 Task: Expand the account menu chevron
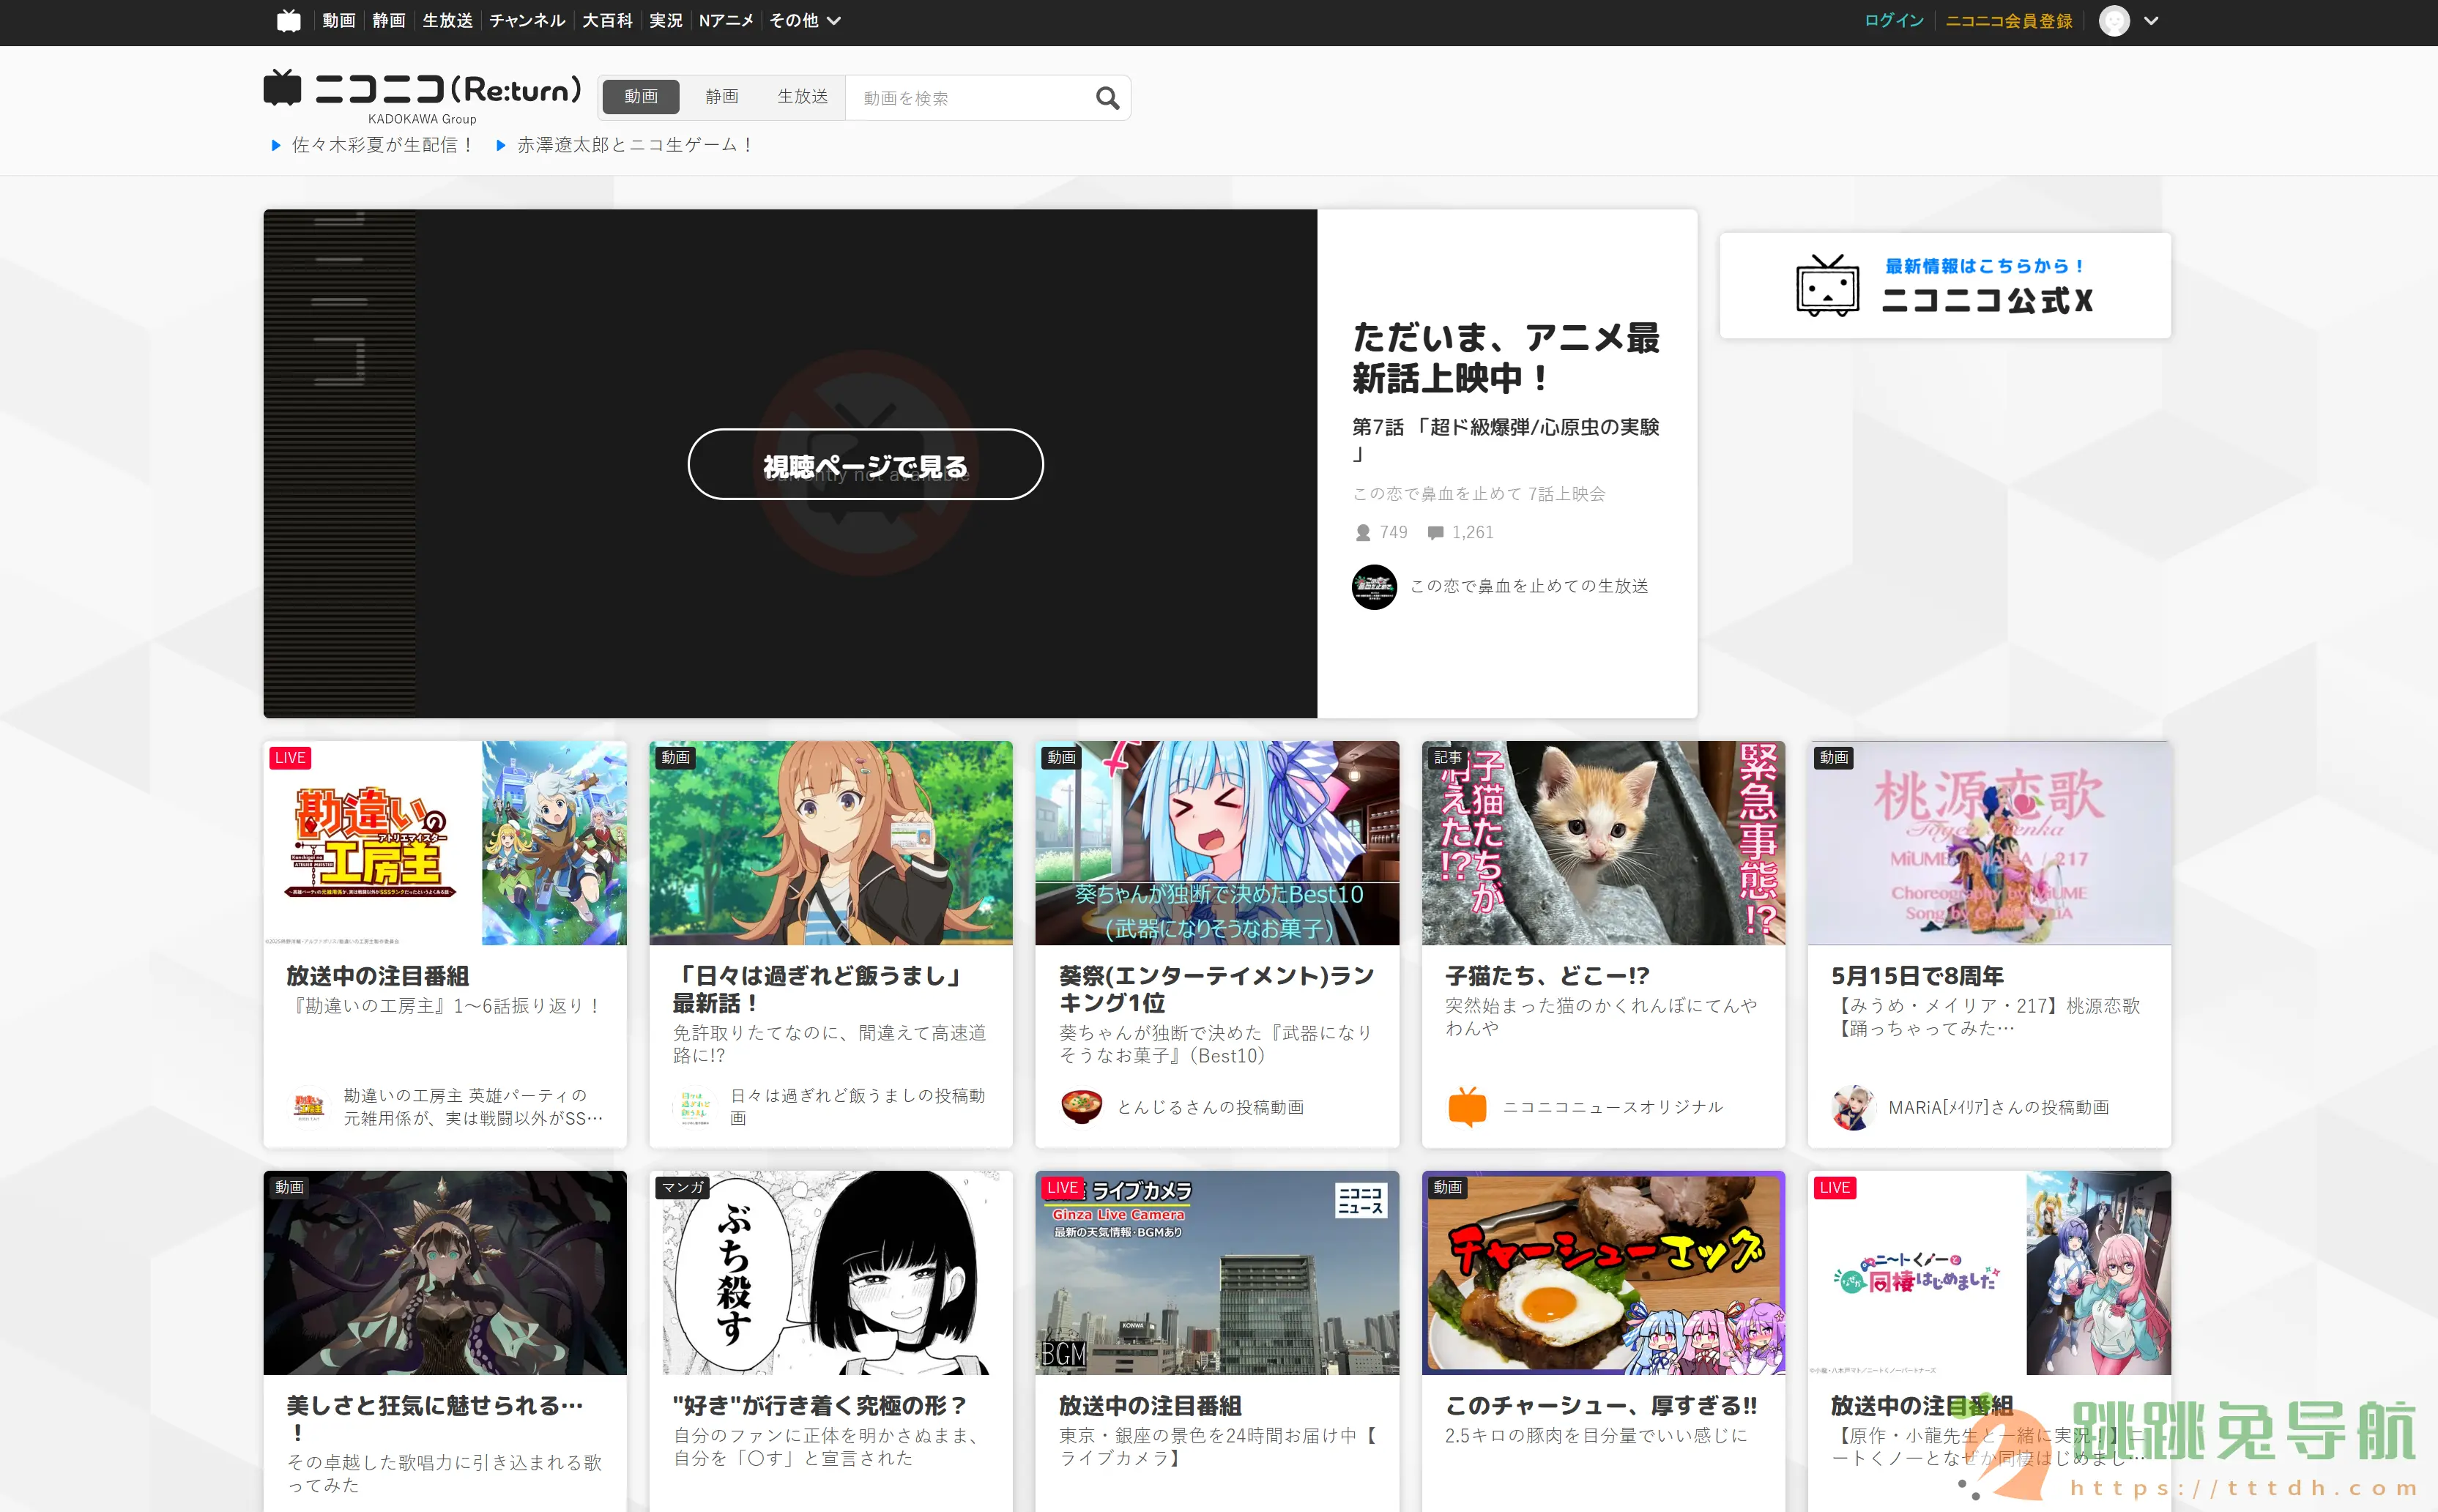click(x=2151, y=20)
